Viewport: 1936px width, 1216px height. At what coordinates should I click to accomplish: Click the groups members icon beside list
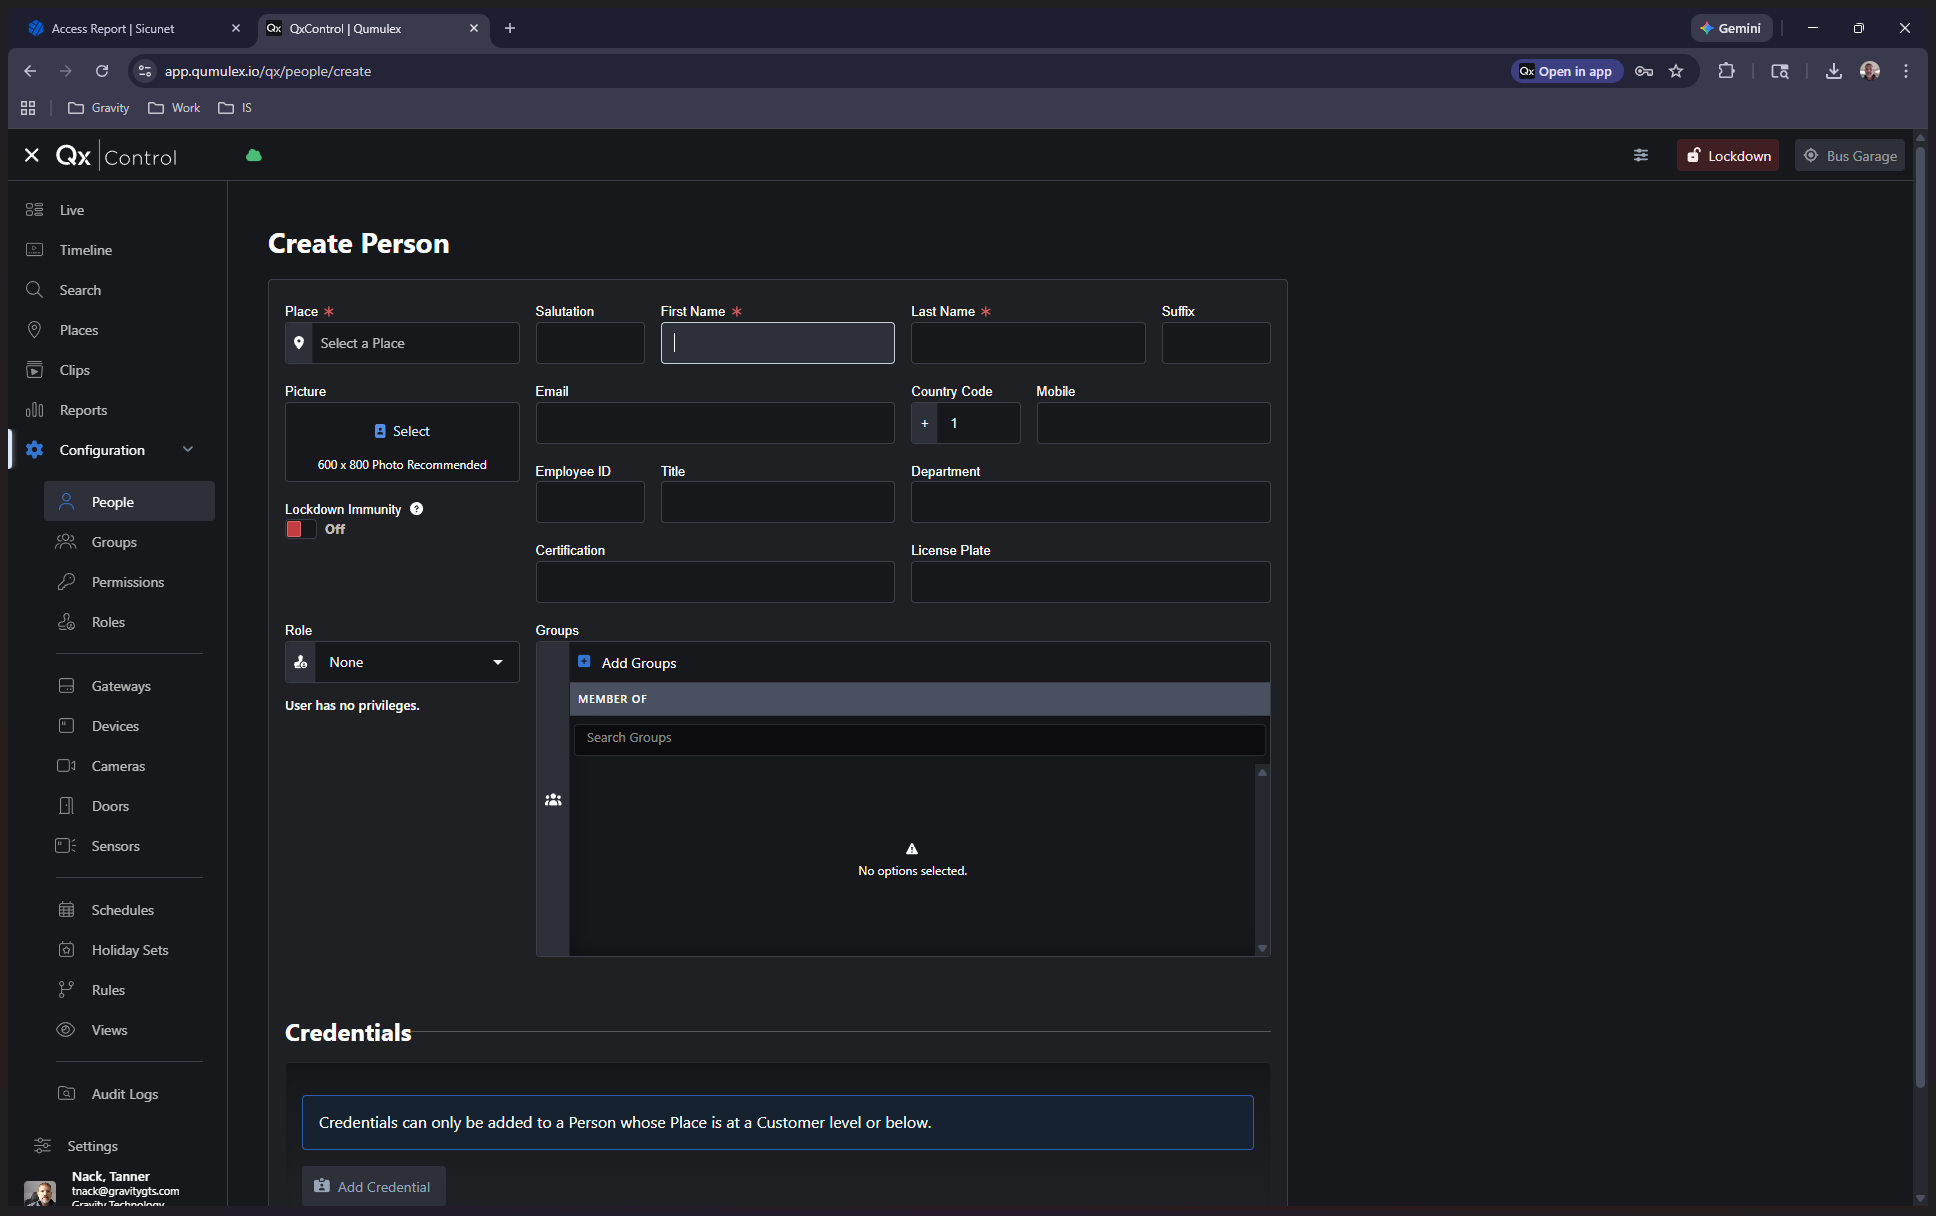553,800
